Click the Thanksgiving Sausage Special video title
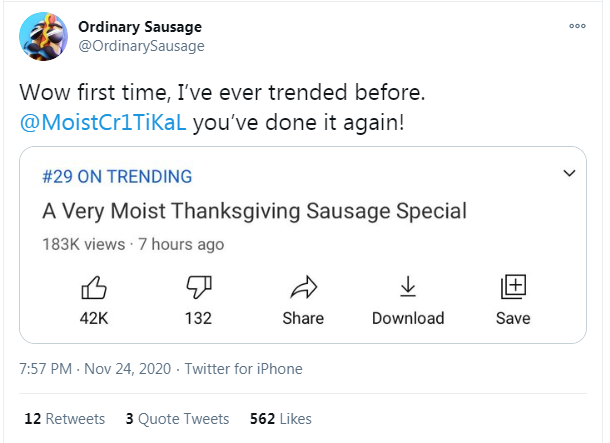The image size is (610, 443). (254, 211)
